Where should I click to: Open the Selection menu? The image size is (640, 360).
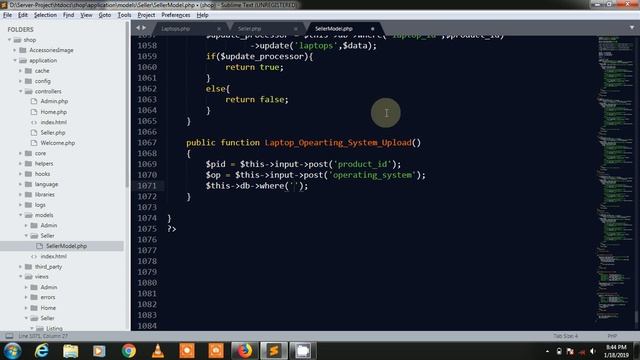tap(45, 15)
